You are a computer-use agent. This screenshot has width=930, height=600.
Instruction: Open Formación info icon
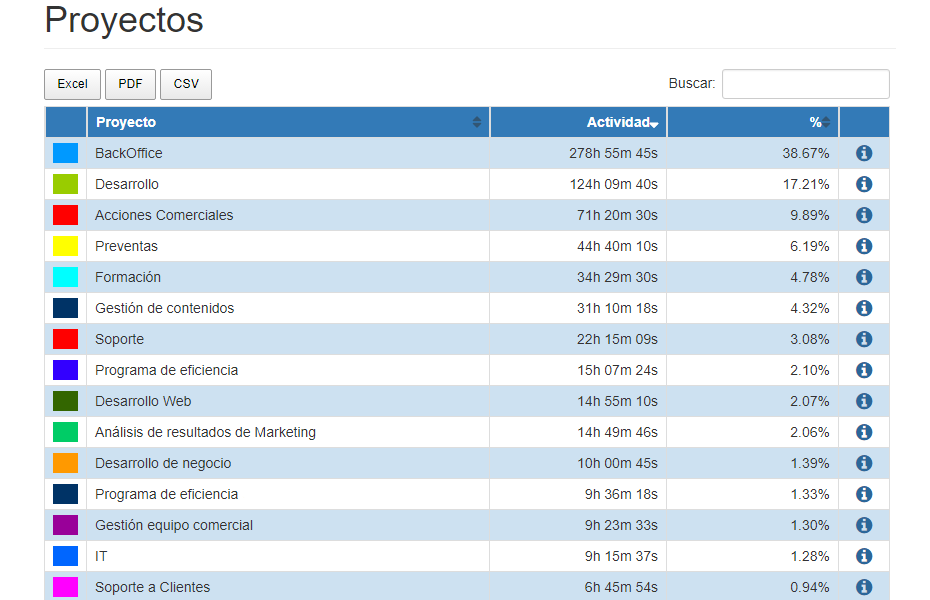click(864, 277)
